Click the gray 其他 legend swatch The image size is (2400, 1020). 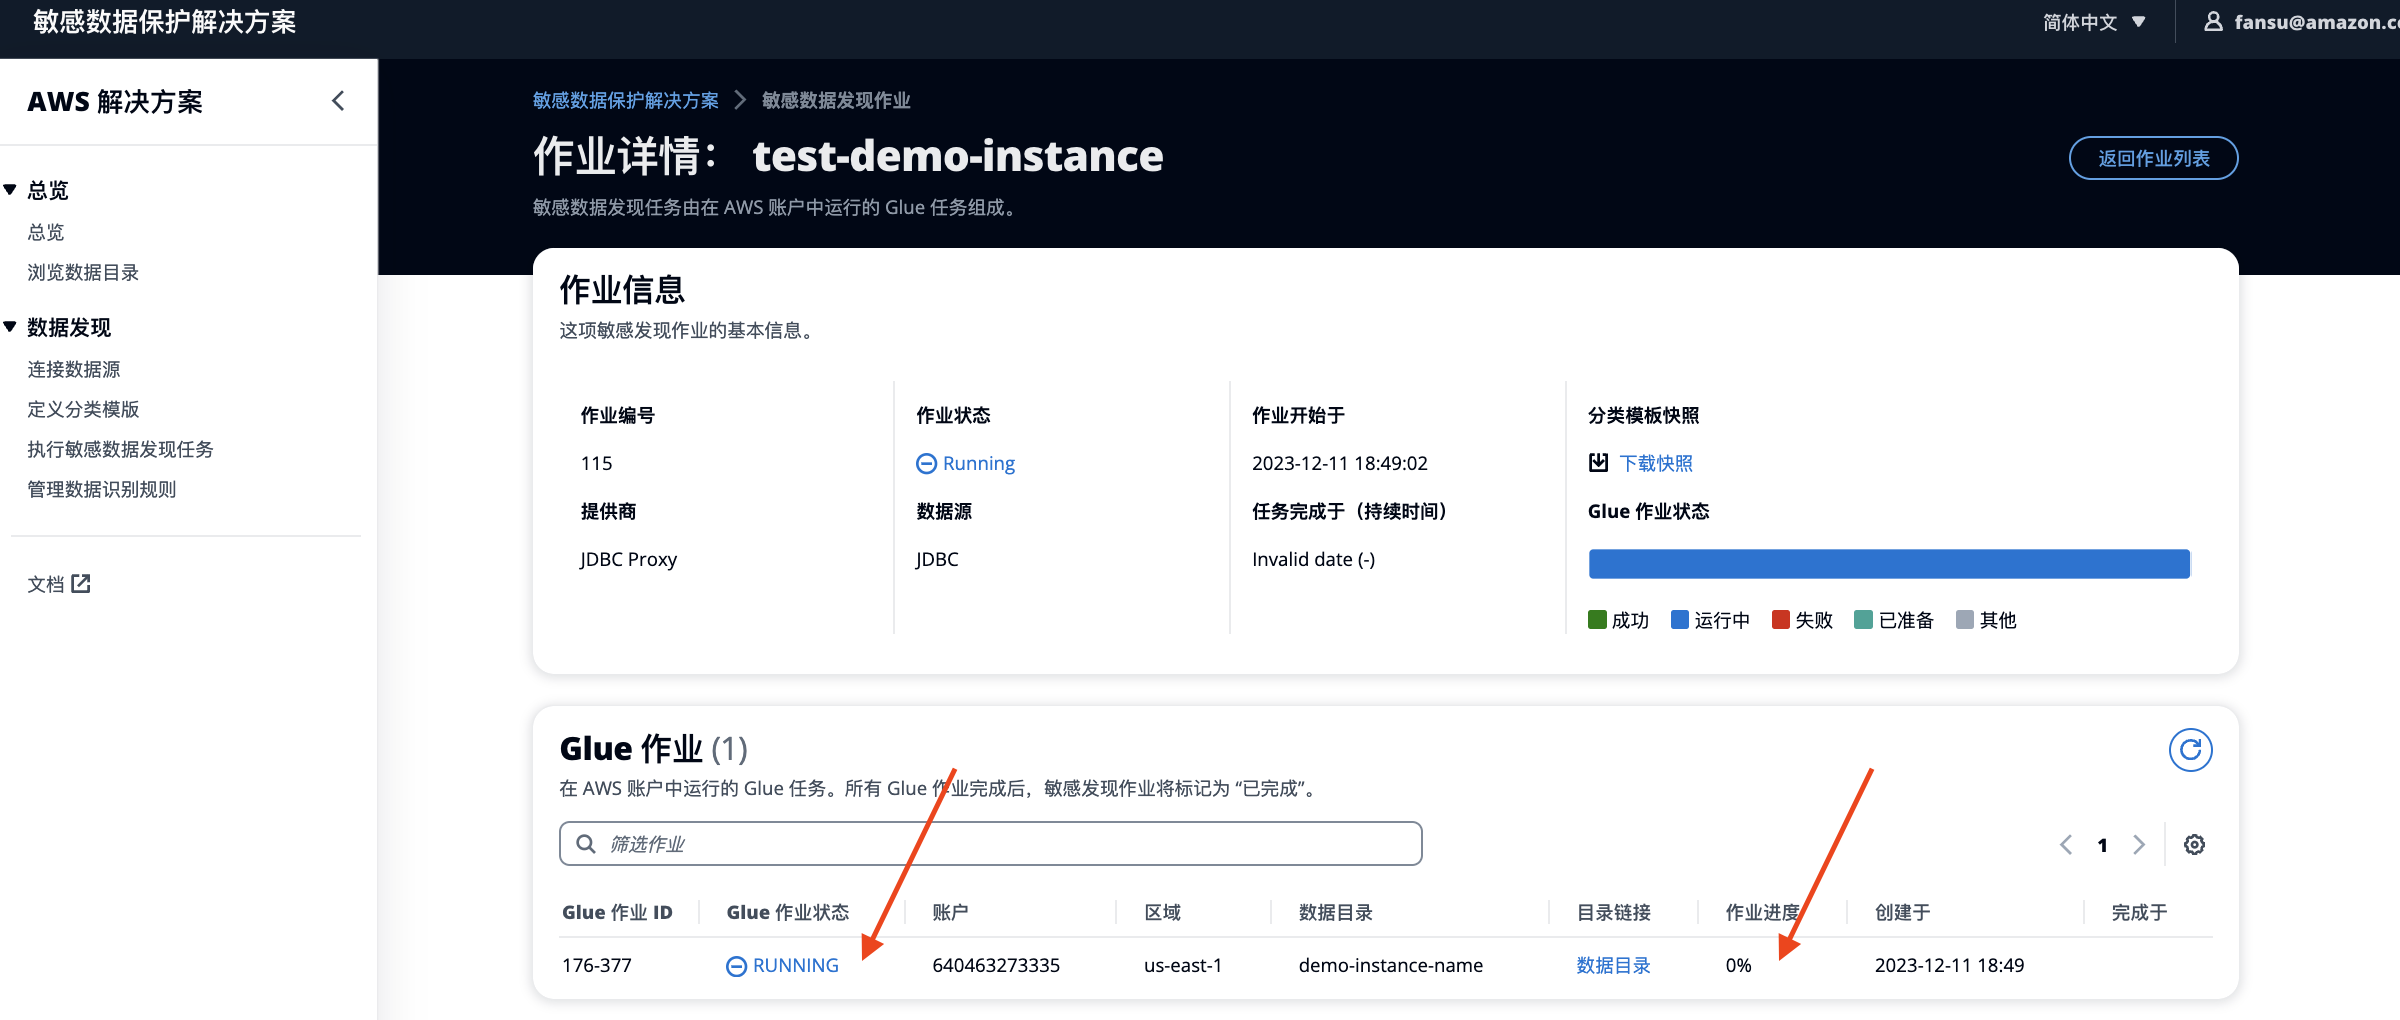click(x=1964, y=620)
